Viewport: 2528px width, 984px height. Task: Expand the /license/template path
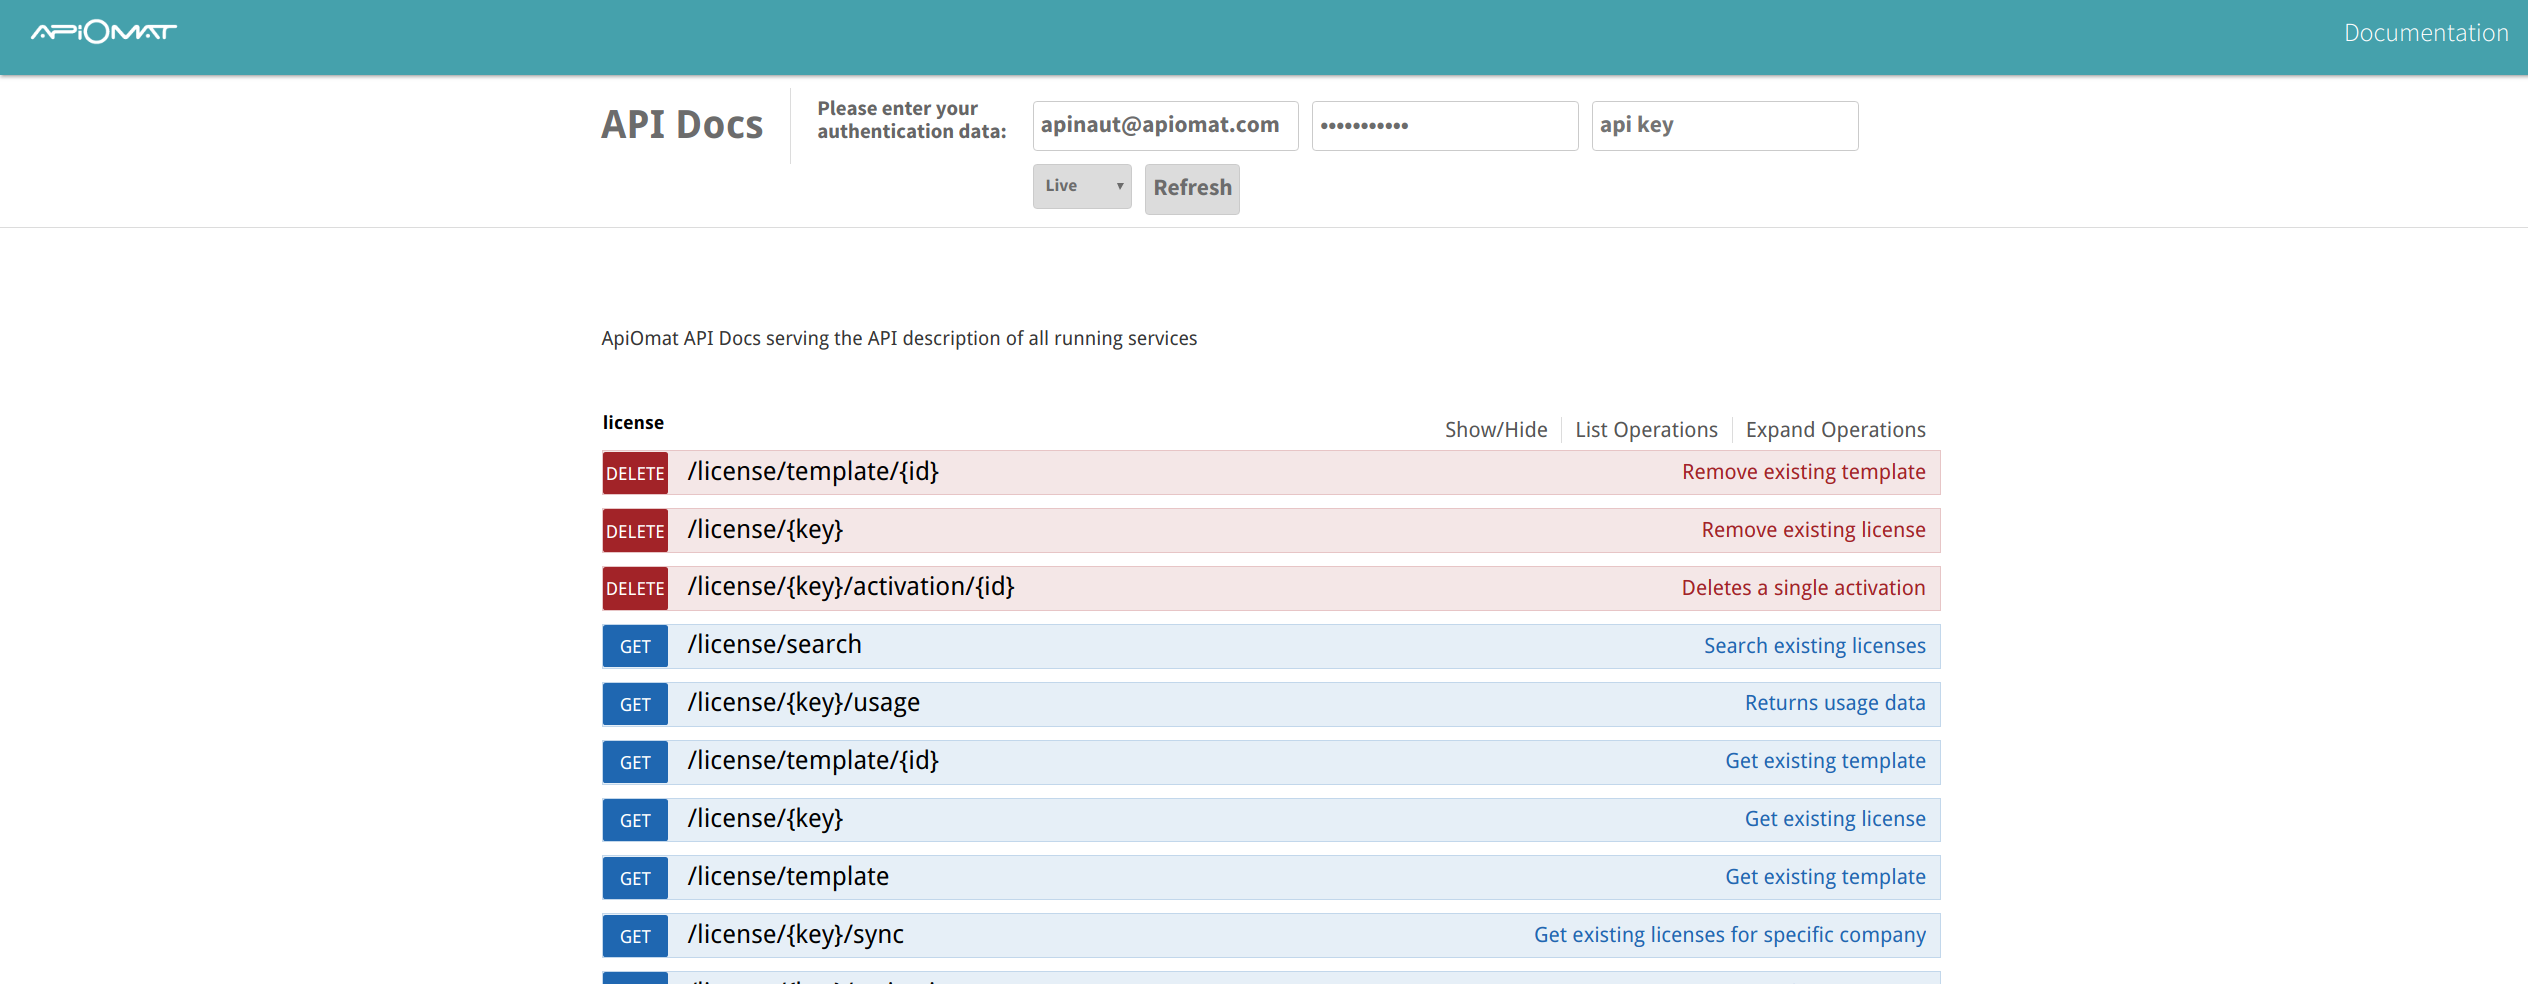tap(788, 877)
